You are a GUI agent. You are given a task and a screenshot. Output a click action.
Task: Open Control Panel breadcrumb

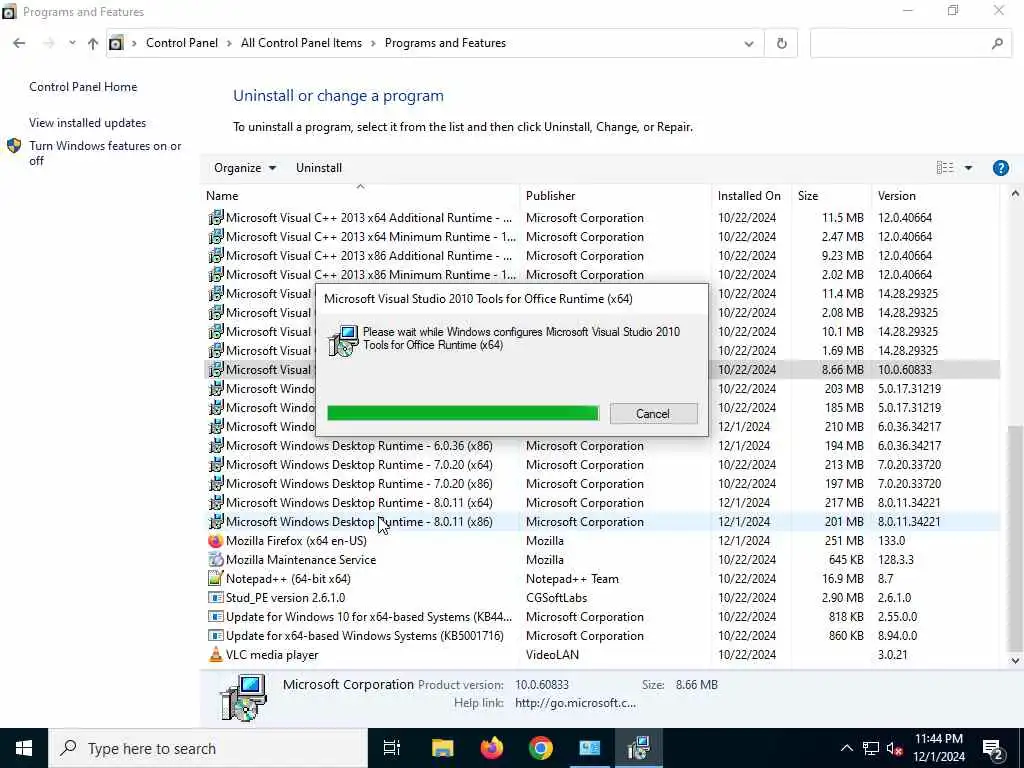tap(182, 43)
